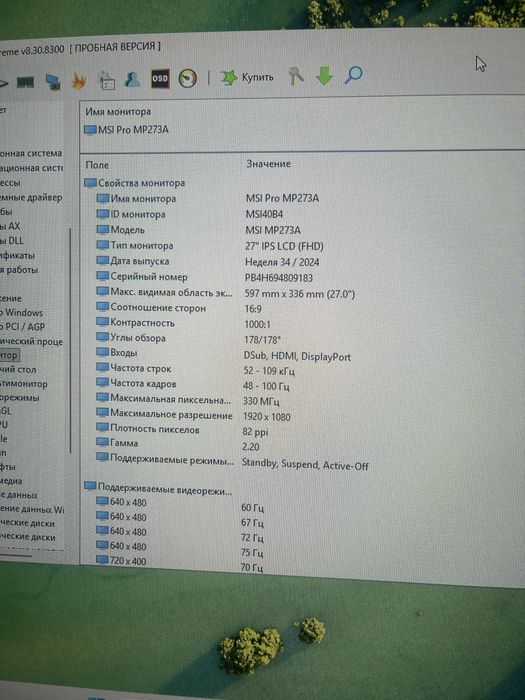Viewport: 525px width, 700px height.
Task: Select the Модель row
Action: tap(199, 230)
